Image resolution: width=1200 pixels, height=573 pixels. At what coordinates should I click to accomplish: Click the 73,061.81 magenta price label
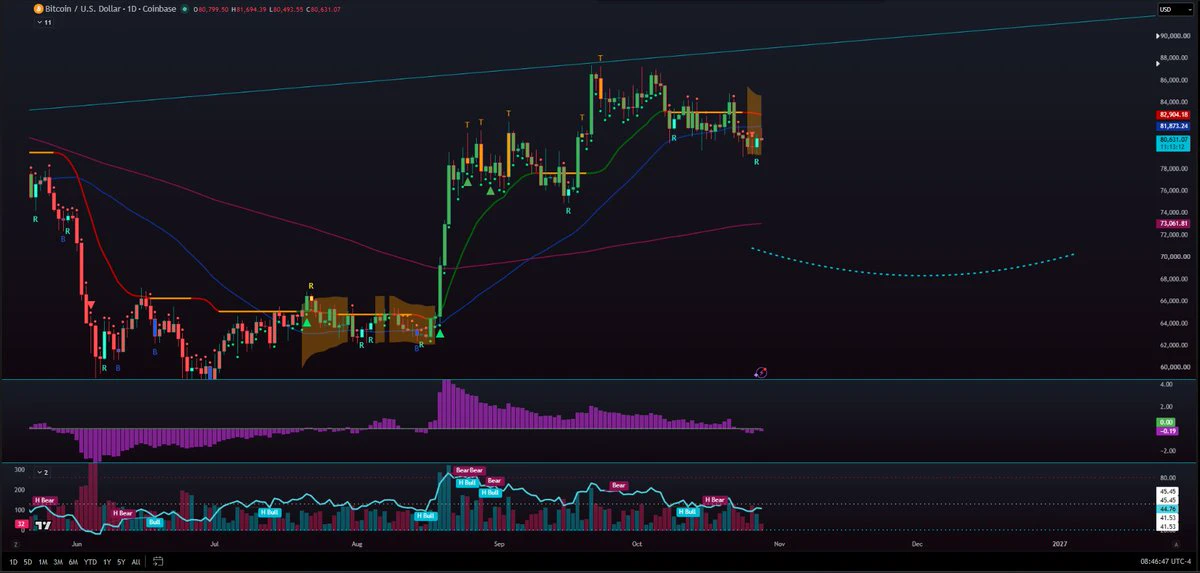click(1172, 224)
